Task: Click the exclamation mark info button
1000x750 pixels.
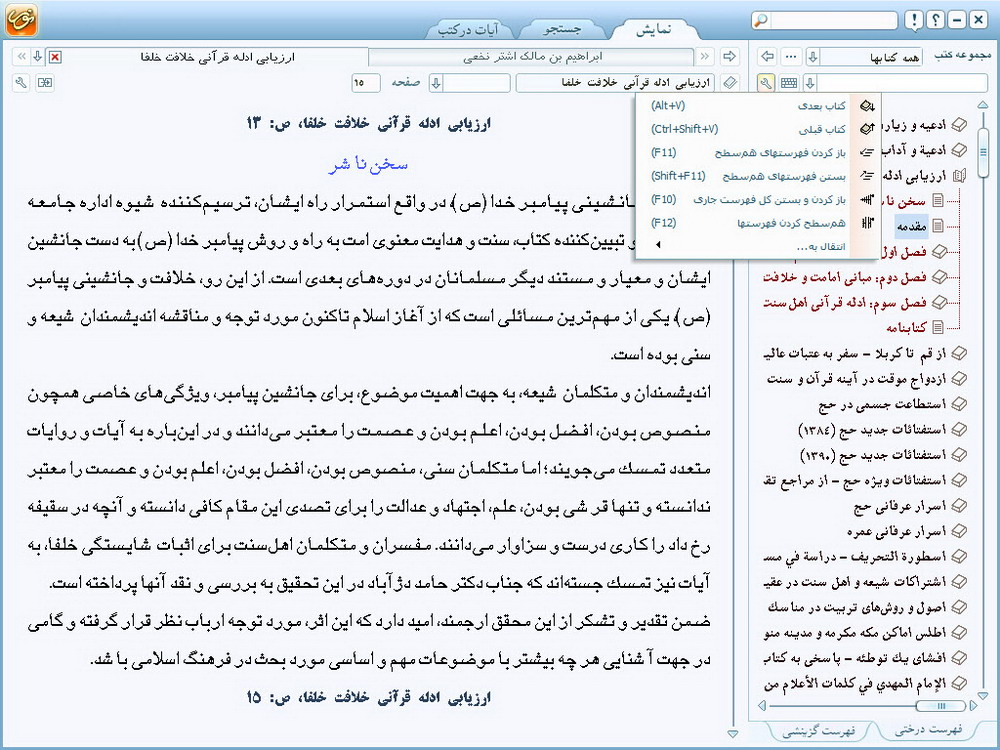Action: click(914, 21)
